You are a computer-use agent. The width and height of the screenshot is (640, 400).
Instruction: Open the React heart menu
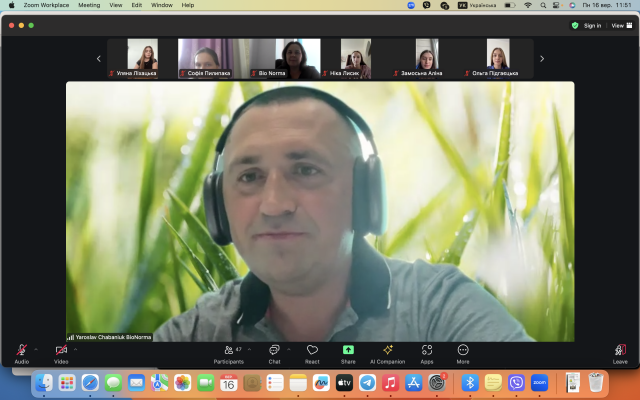coord(312,354)
